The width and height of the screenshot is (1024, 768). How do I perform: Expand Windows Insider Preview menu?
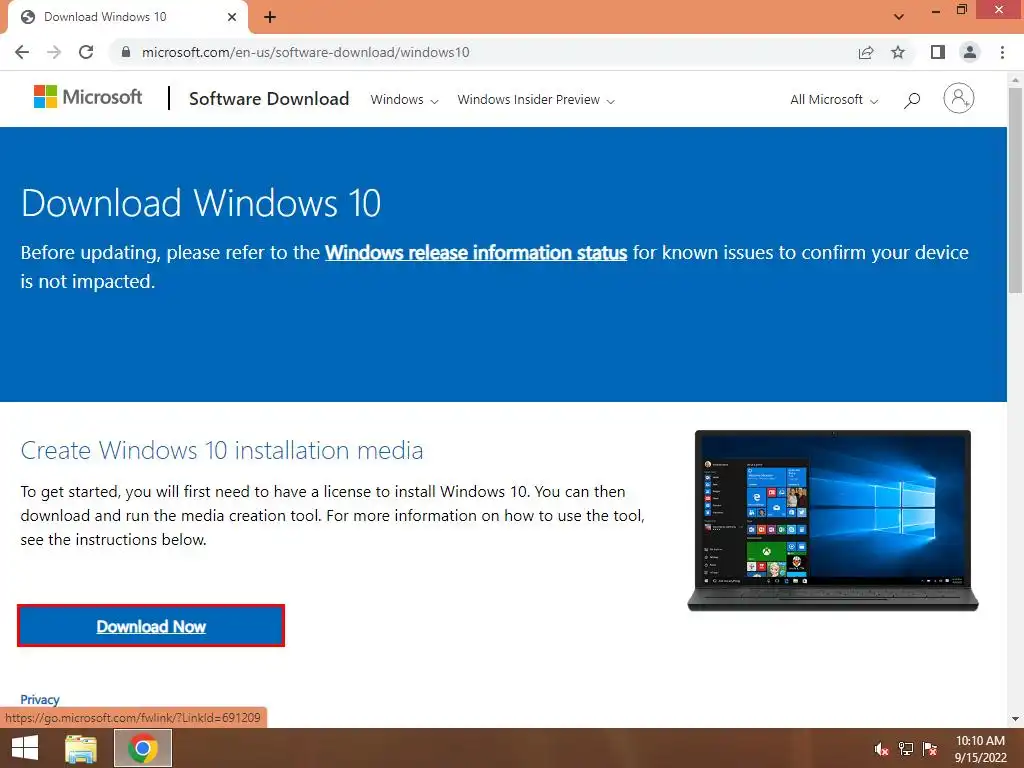click(536, 100)
